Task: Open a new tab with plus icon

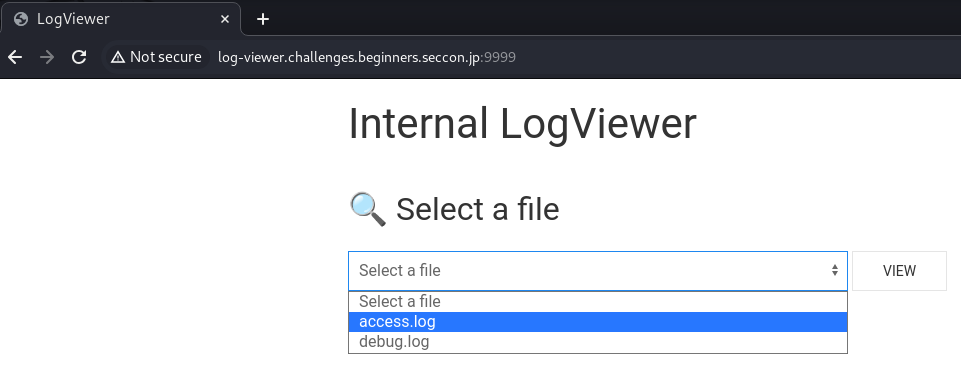Action: click(x=263, y=19)
